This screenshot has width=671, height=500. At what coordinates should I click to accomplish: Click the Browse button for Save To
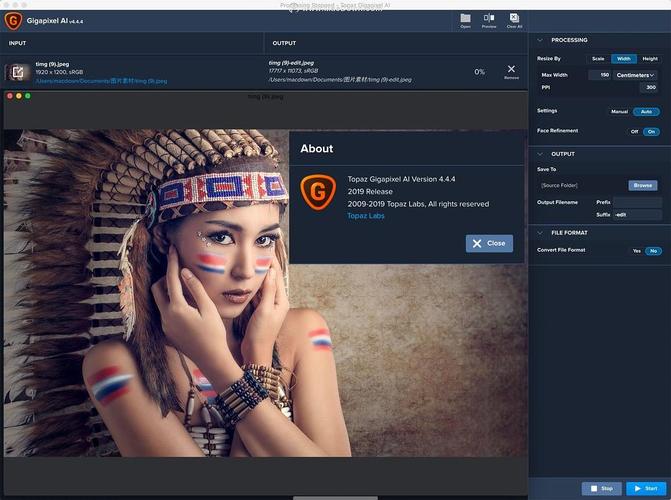[x=642, y=185]
